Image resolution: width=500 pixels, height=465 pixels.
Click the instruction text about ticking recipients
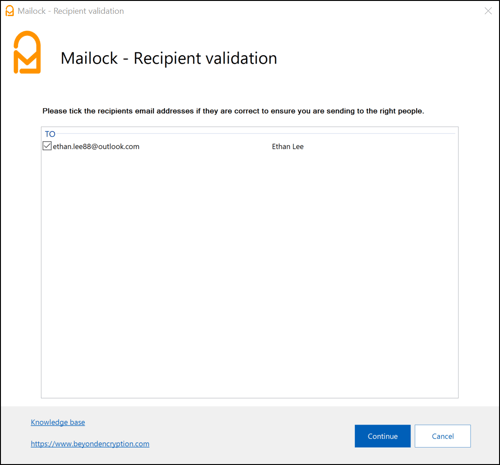click(233, 111)
